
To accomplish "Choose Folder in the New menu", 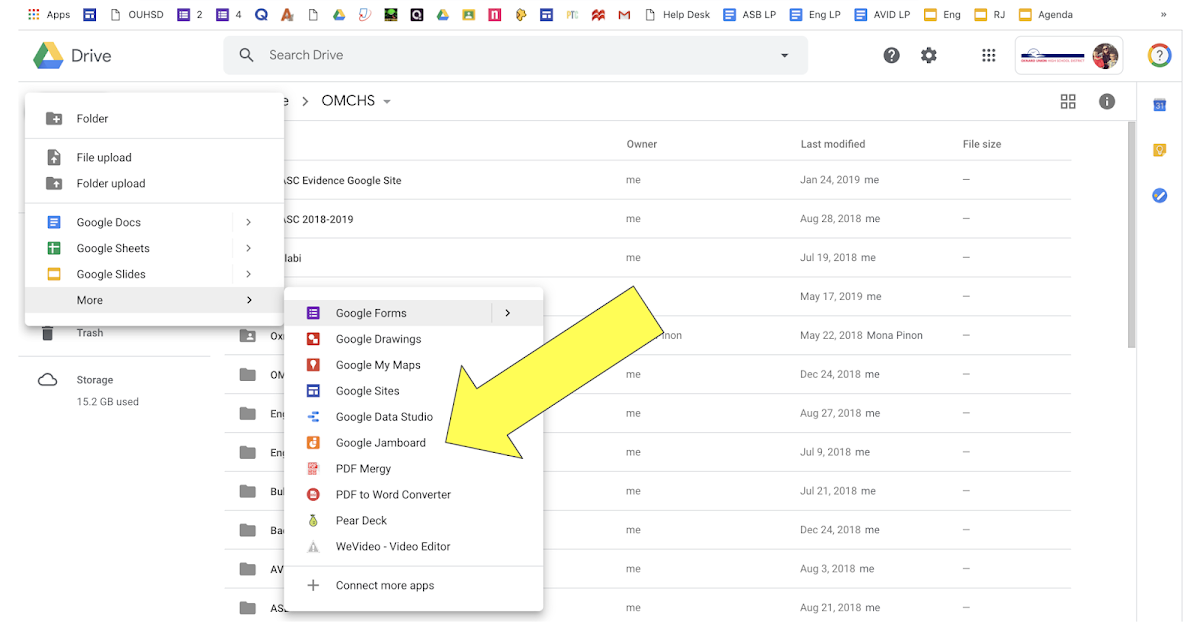I will tap(154, 118).
